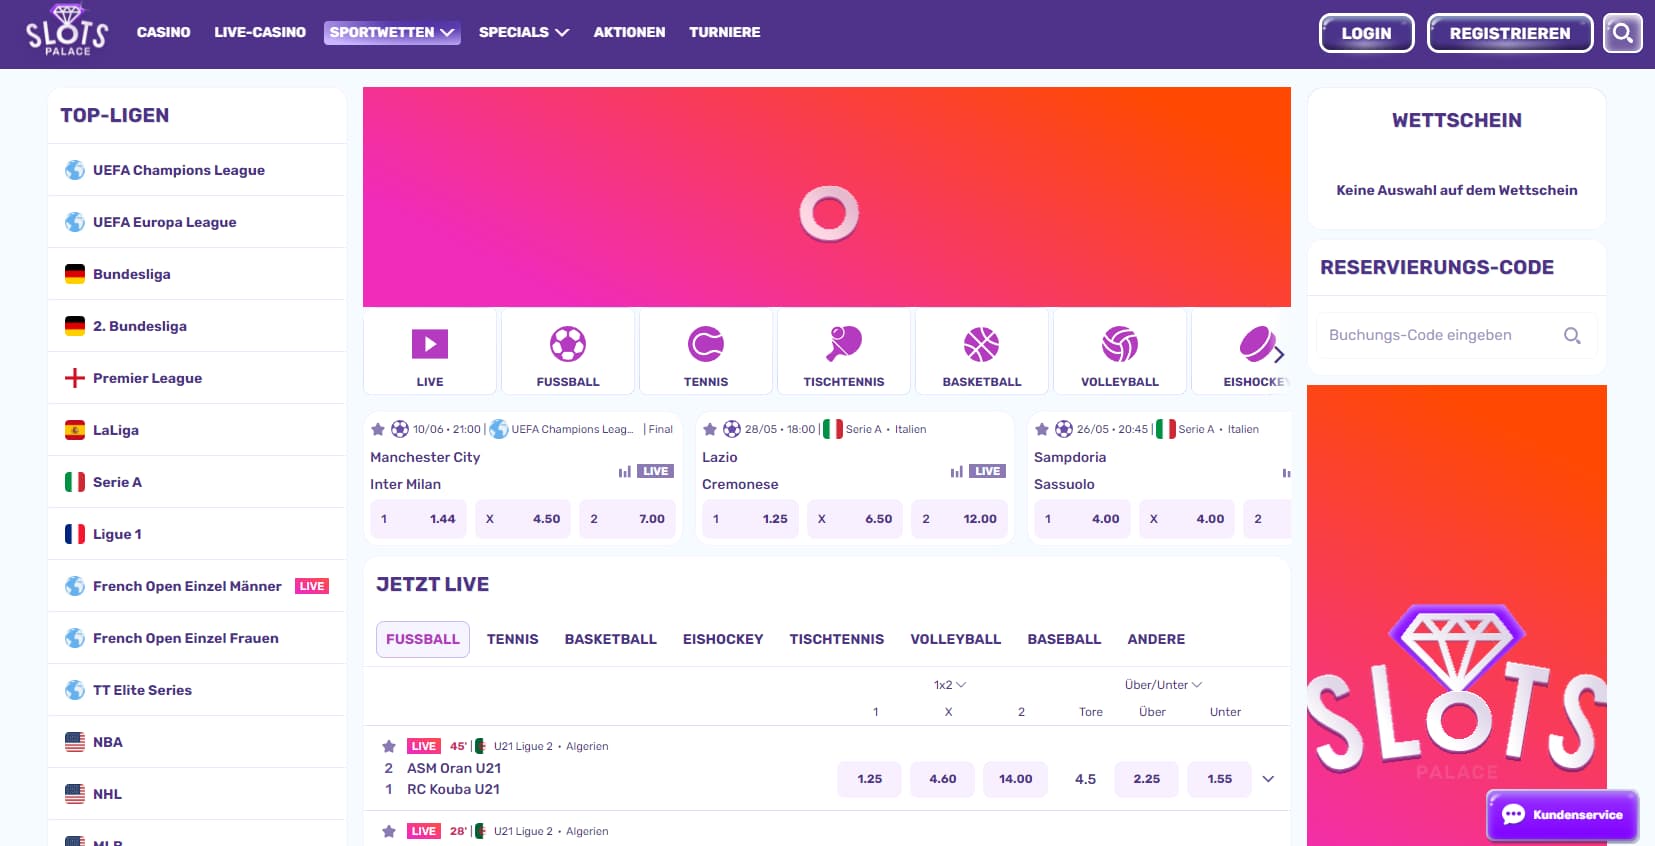
Task: Open the Über/Unter market dropdown
Action: (1162, 685)
